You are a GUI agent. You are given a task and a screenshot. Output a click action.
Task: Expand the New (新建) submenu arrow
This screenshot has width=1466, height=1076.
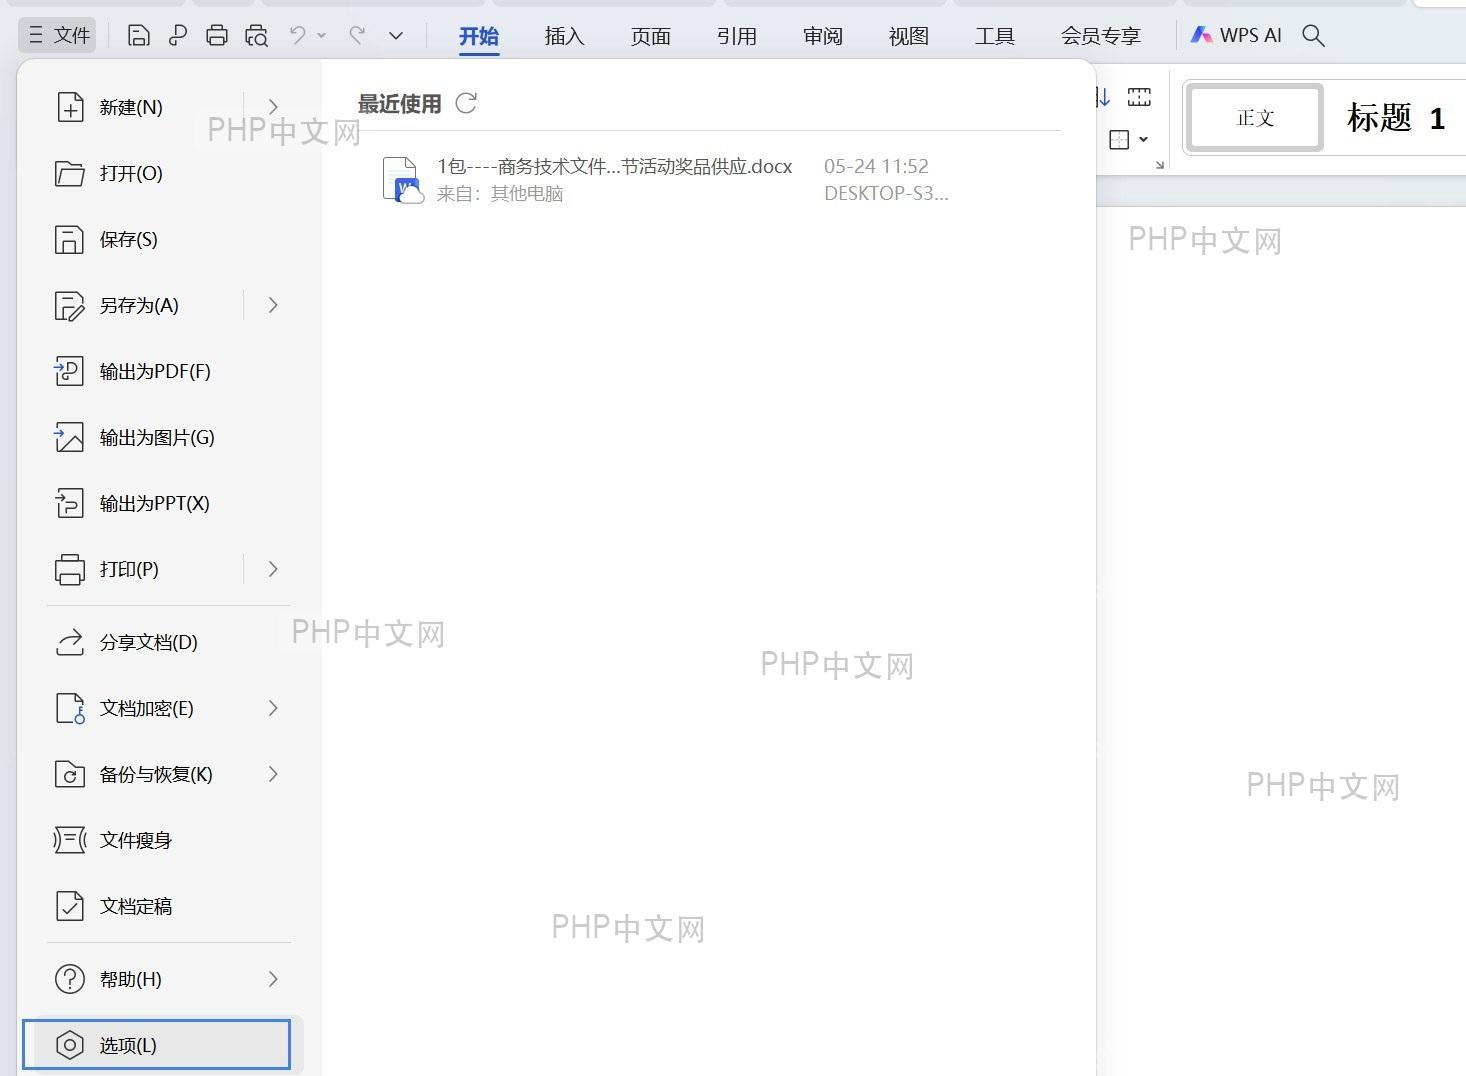pyautogui.click(x=273, y=107)
